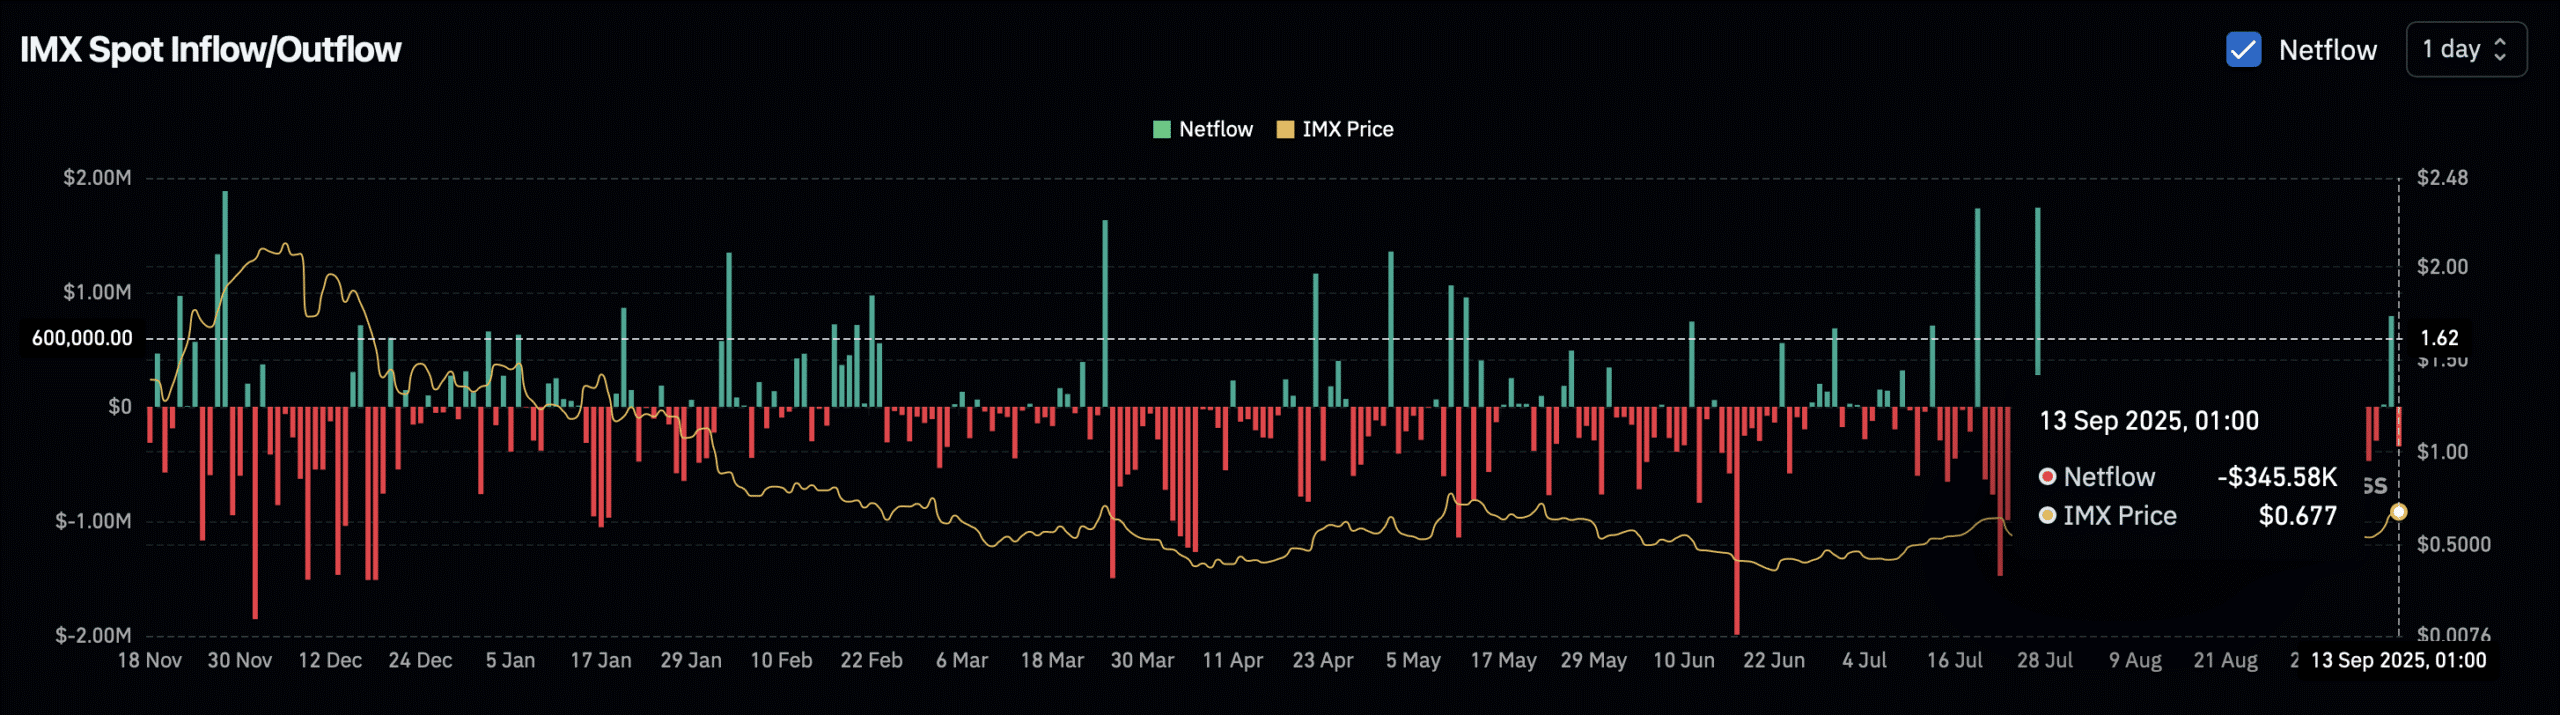Click the yellow IMX Price legend swatch
Screen dimensions: 2560x715
1285,129
